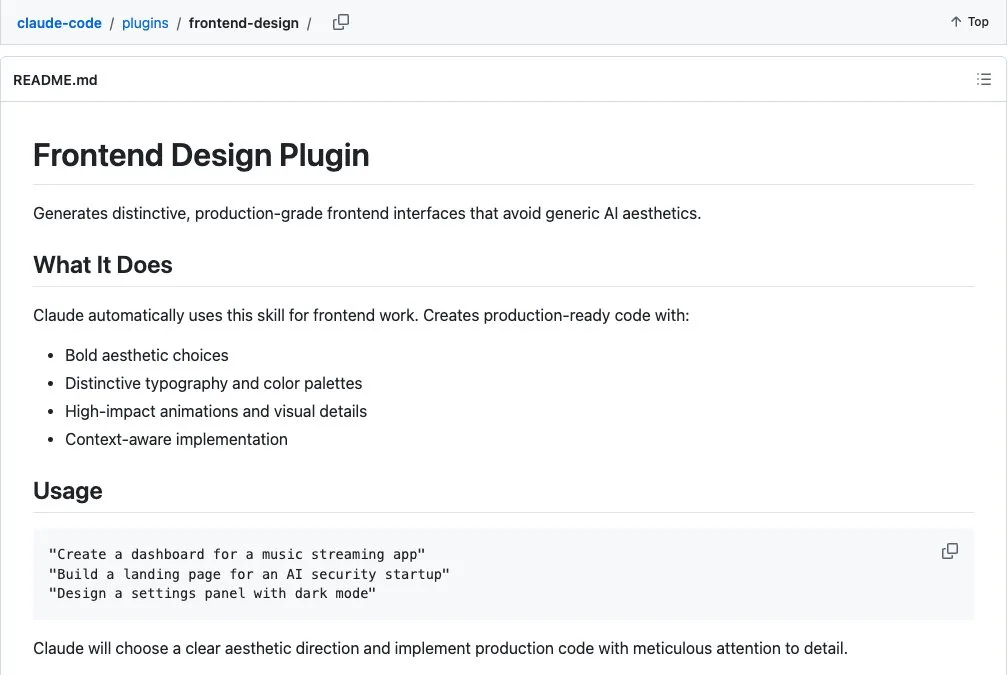Click the Frontend Design Plugin heading
The height and width of the screenshot is (675, 1008).
click(x=201, y=156)
